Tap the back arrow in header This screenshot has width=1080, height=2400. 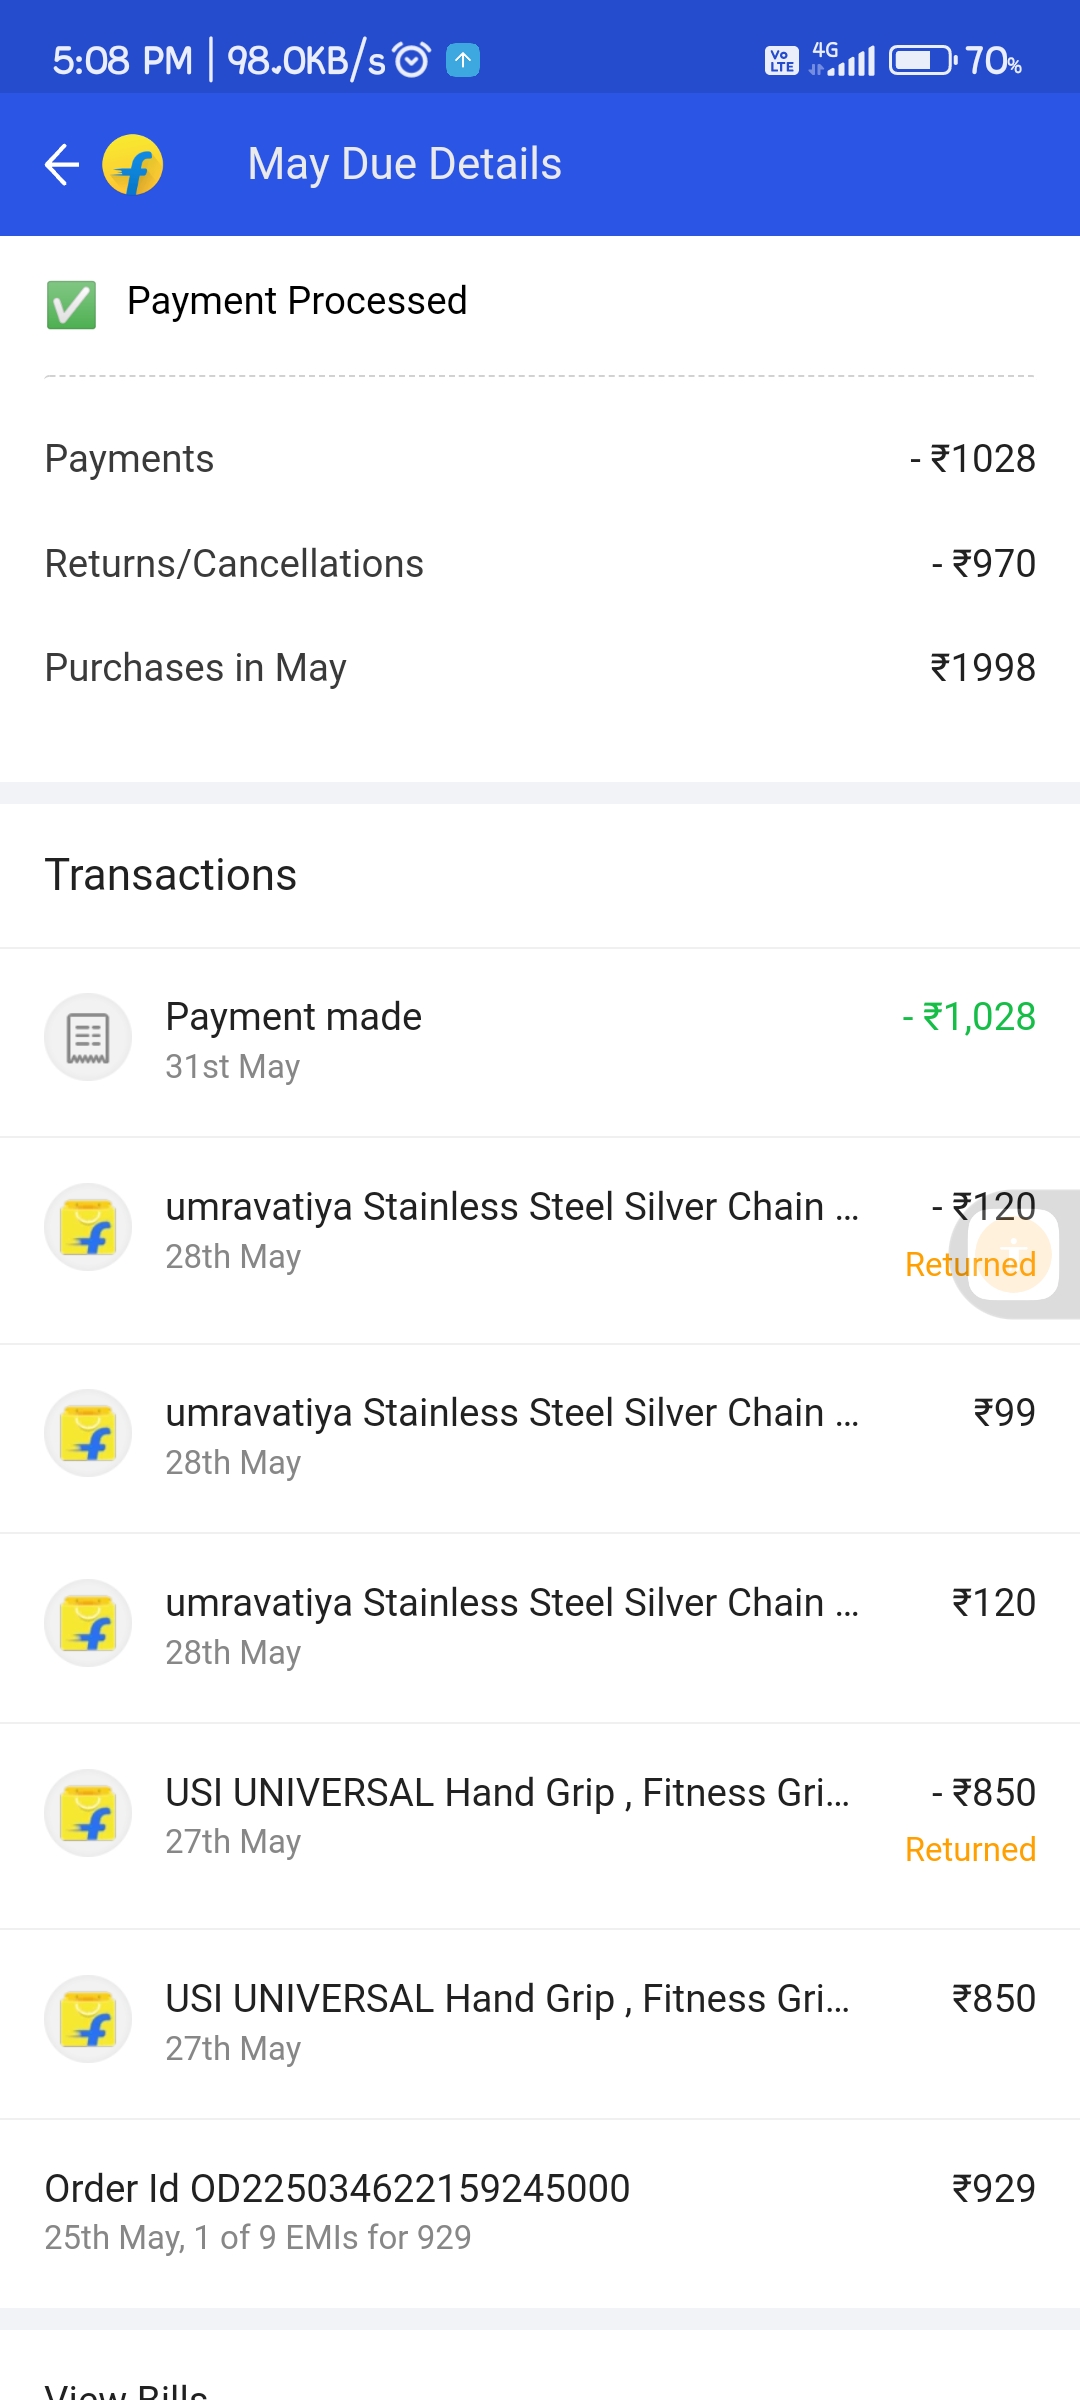click(x=62, y=165)
